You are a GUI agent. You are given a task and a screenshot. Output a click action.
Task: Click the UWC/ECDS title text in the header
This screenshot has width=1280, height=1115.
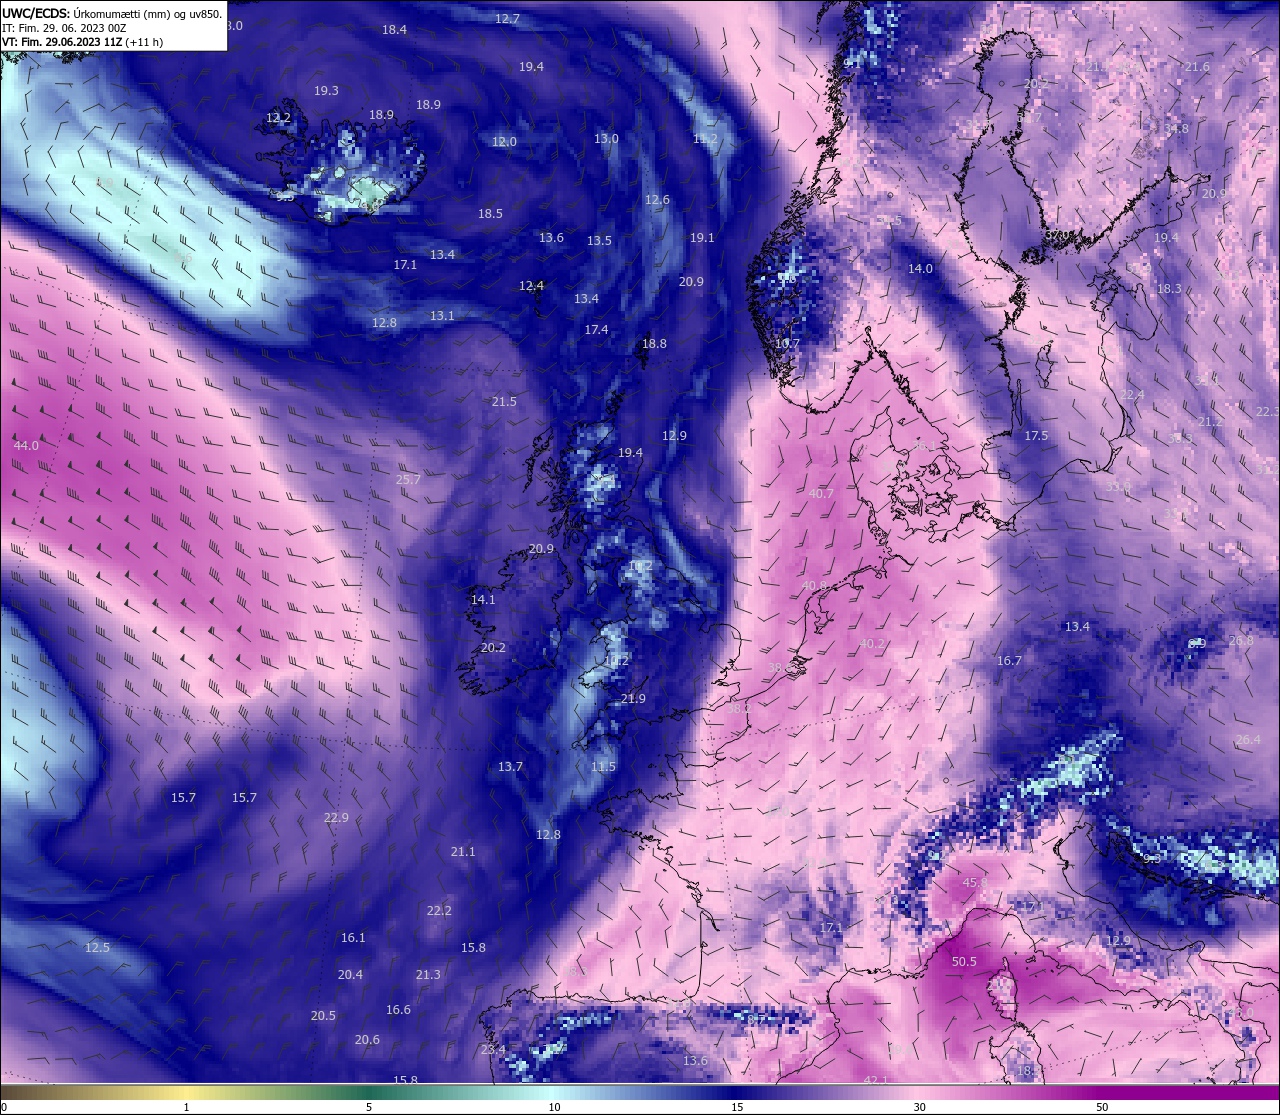pos(35,14)
